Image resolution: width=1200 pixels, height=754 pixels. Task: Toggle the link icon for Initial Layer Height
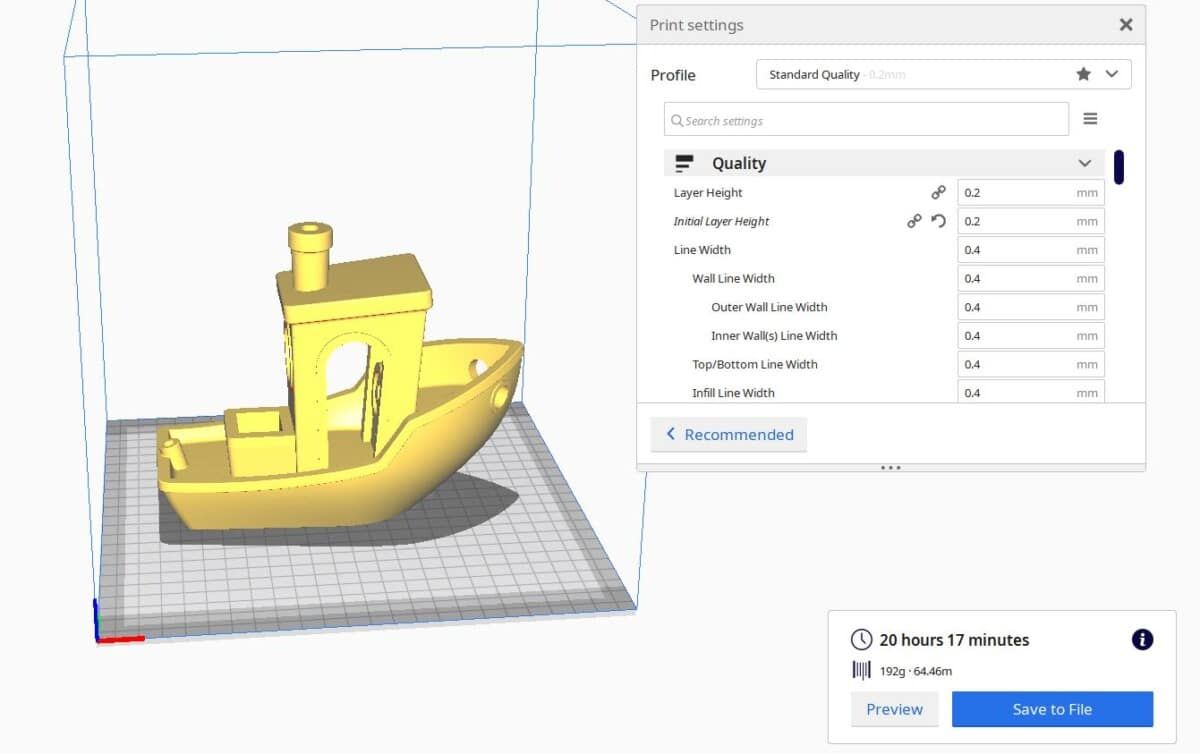tap(915, 221)
